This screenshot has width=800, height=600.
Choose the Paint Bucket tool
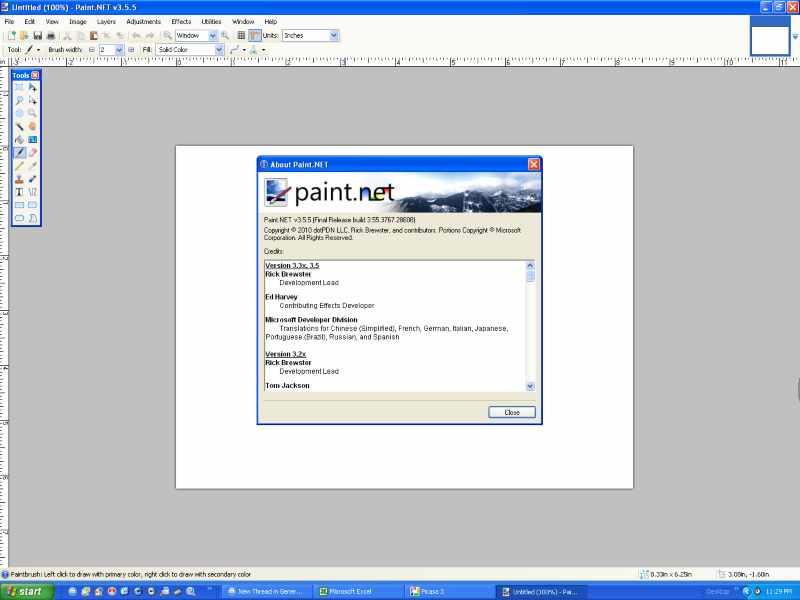(20, 140)
